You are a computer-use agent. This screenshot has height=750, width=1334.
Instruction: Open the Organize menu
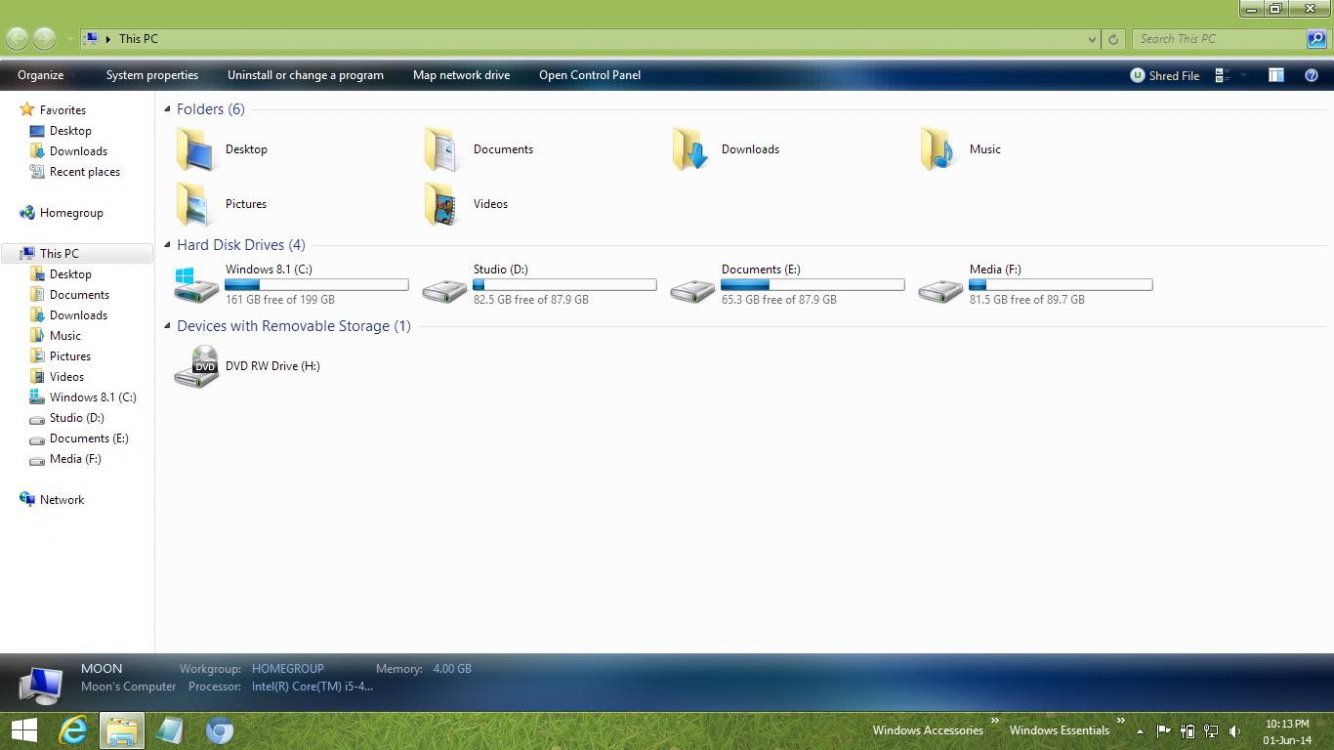pyautogui.click(x=41, y=75)
